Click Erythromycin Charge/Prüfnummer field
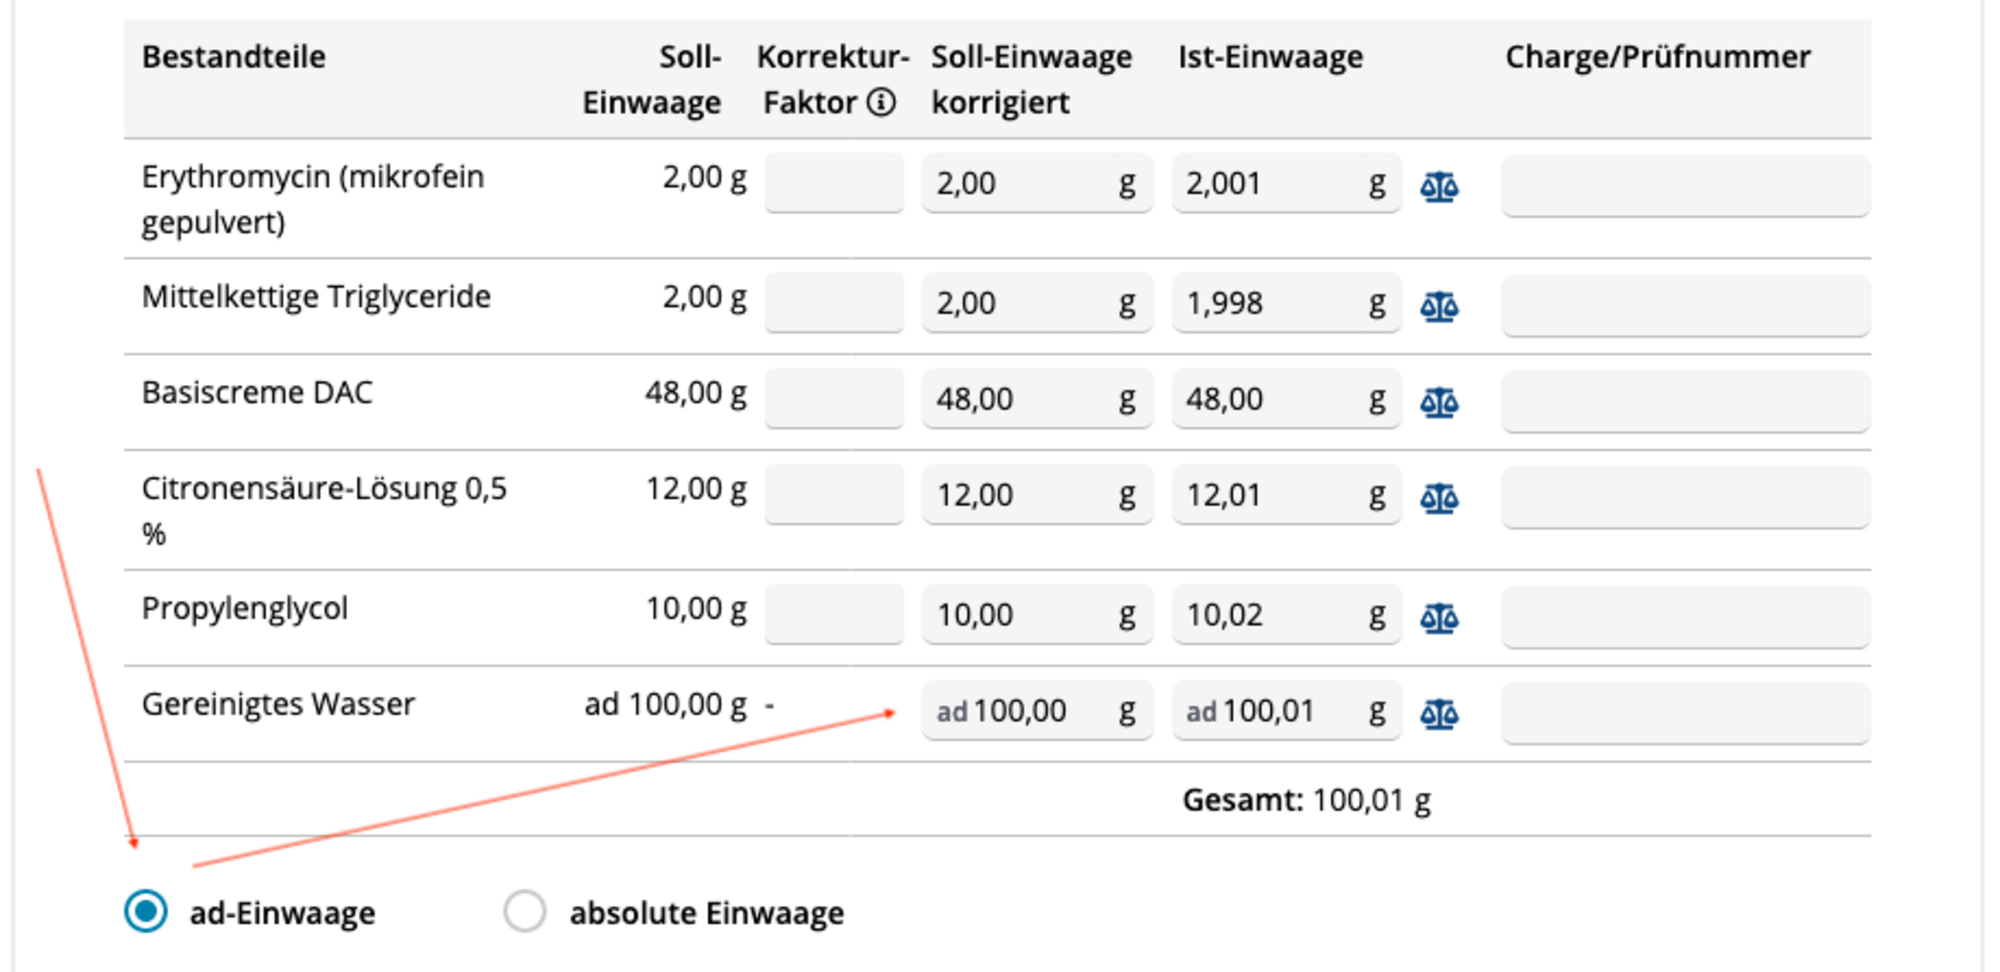Image resolution: width=2000 pixels, height=972 pixels. click(1685, 185)
